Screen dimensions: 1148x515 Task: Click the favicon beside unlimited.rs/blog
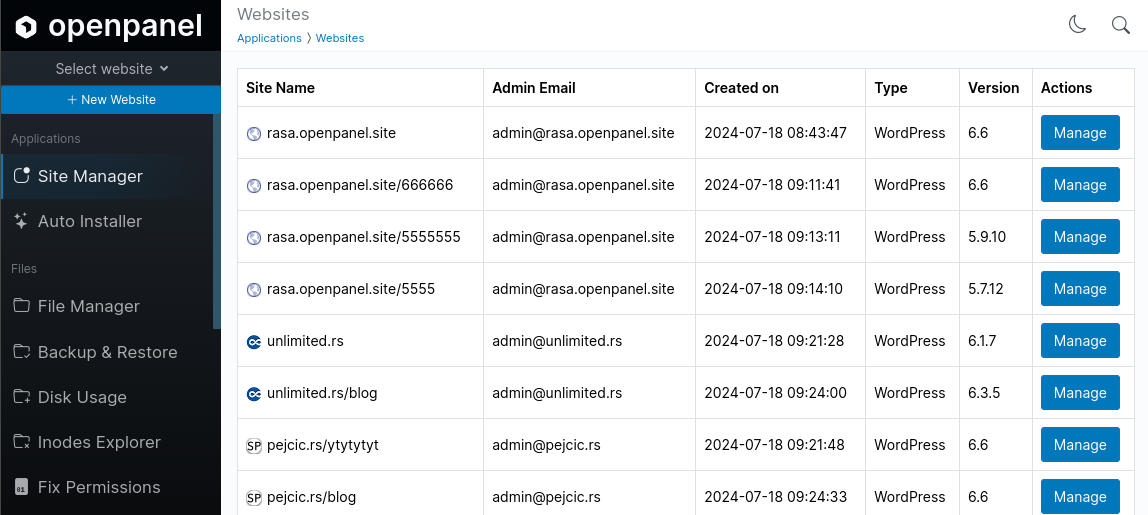[x=254, y=393]
